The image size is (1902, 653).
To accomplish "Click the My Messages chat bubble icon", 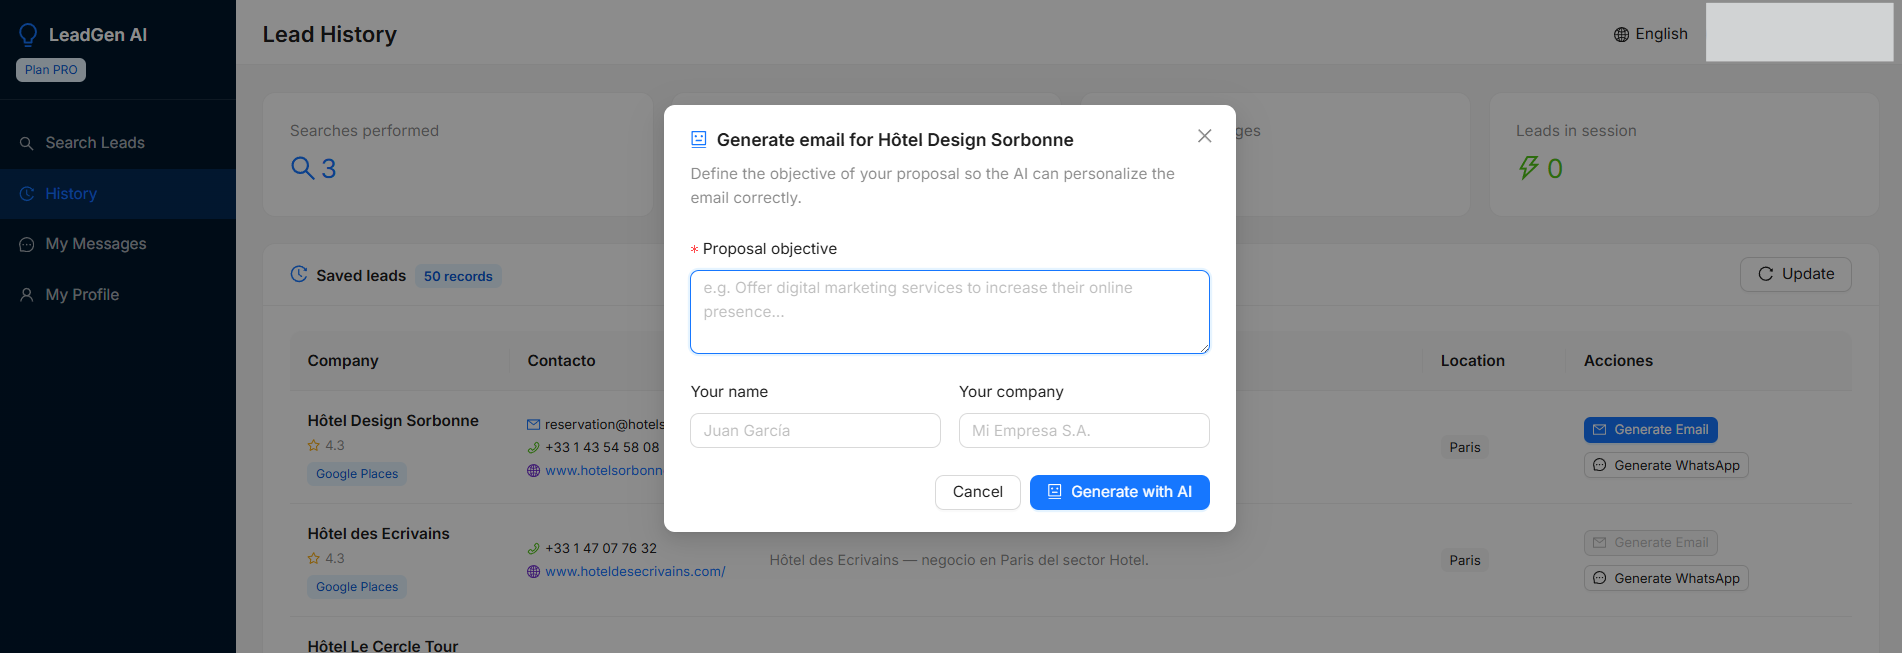I will click(27, 245).
